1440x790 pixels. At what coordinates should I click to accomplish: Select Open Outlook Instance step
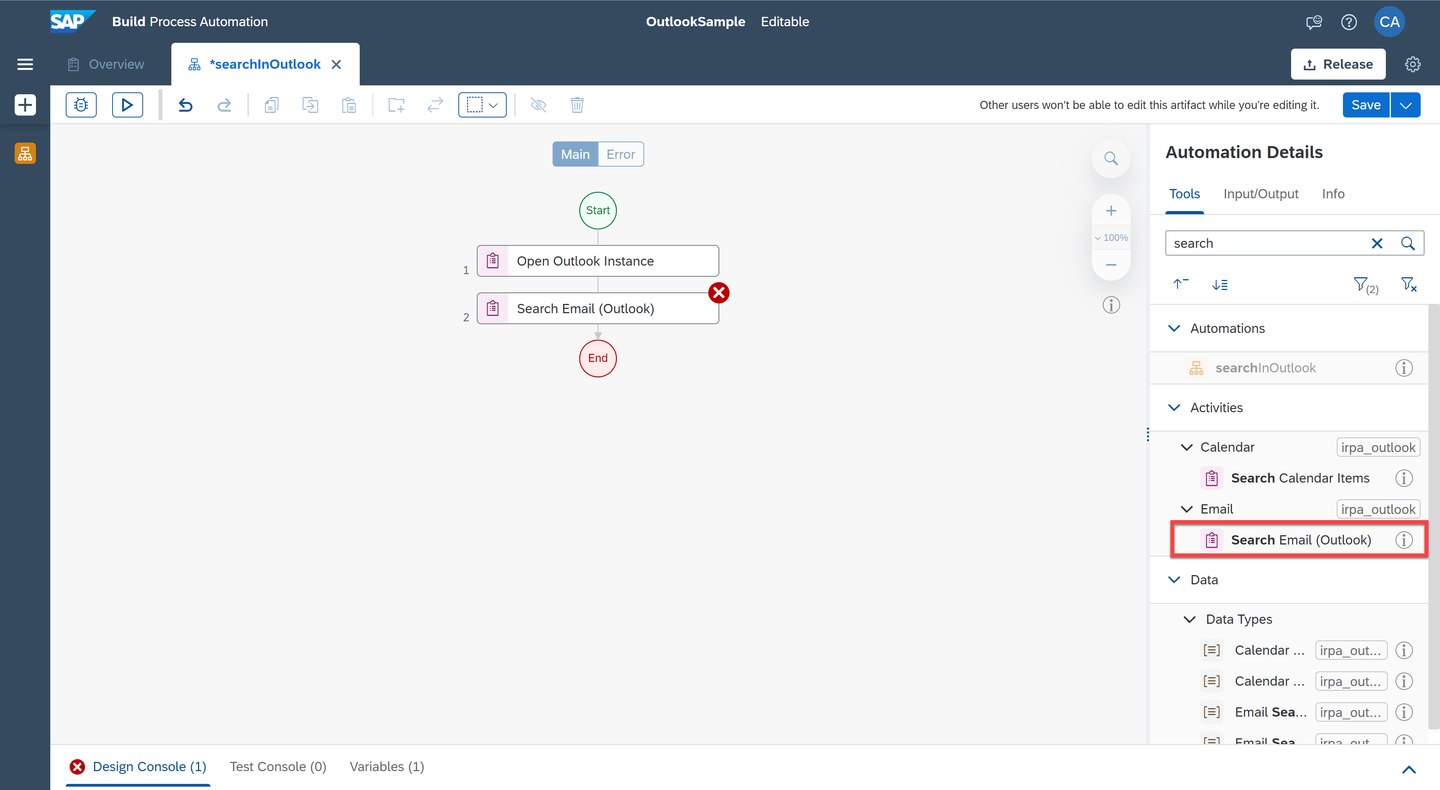click(x=598, y=261)
